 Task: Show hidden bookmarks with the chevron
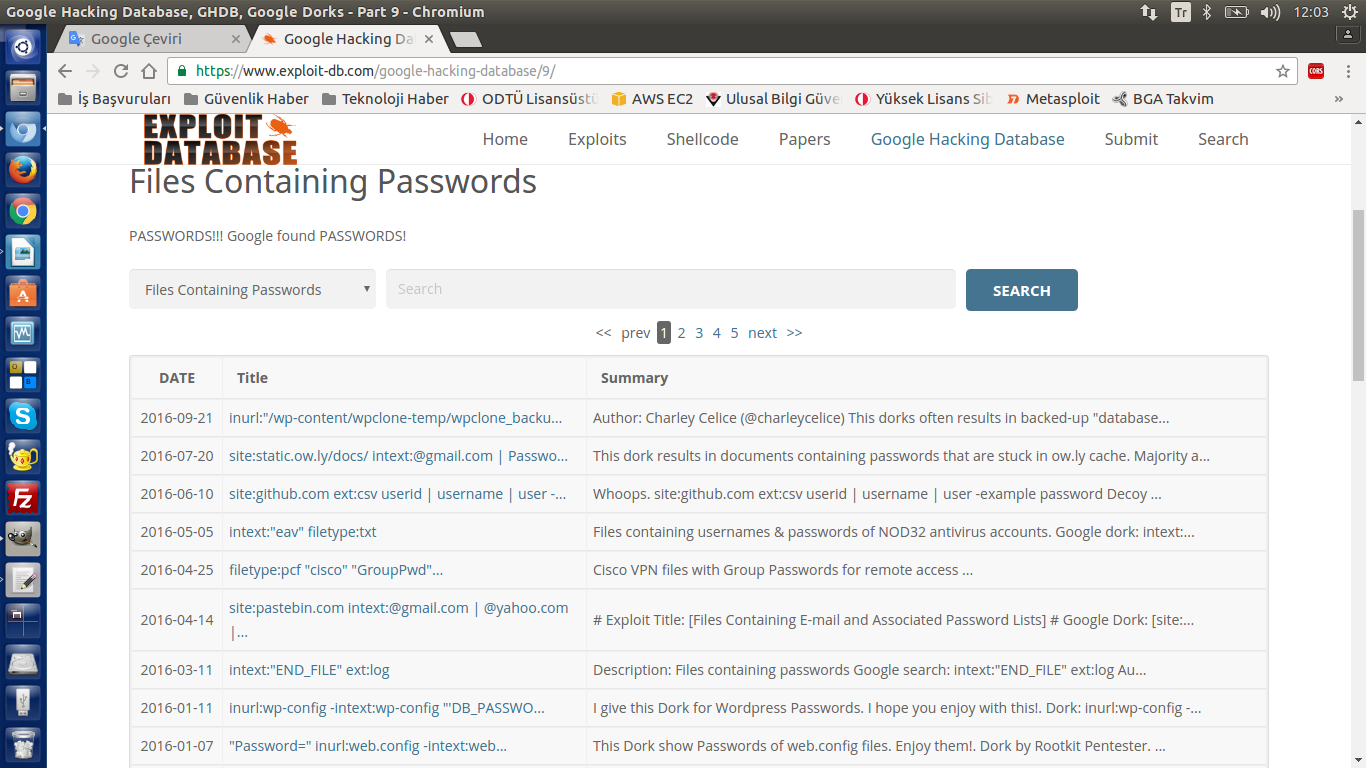coord(1339,99)
